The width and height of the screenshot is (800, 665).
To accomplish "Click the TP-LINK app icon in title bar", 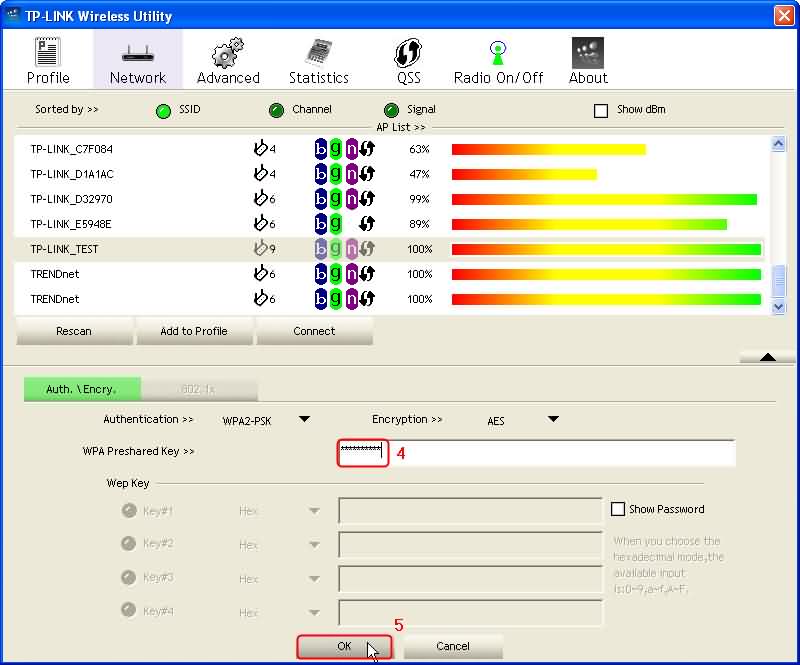I will 12,14.
